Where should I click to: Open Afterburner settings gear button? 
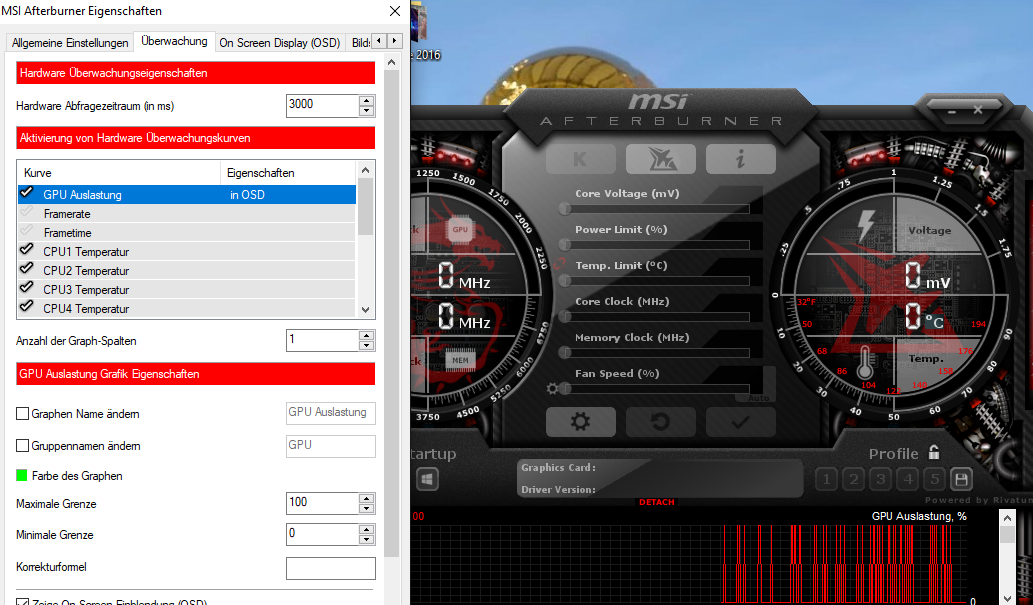(580, 422)
